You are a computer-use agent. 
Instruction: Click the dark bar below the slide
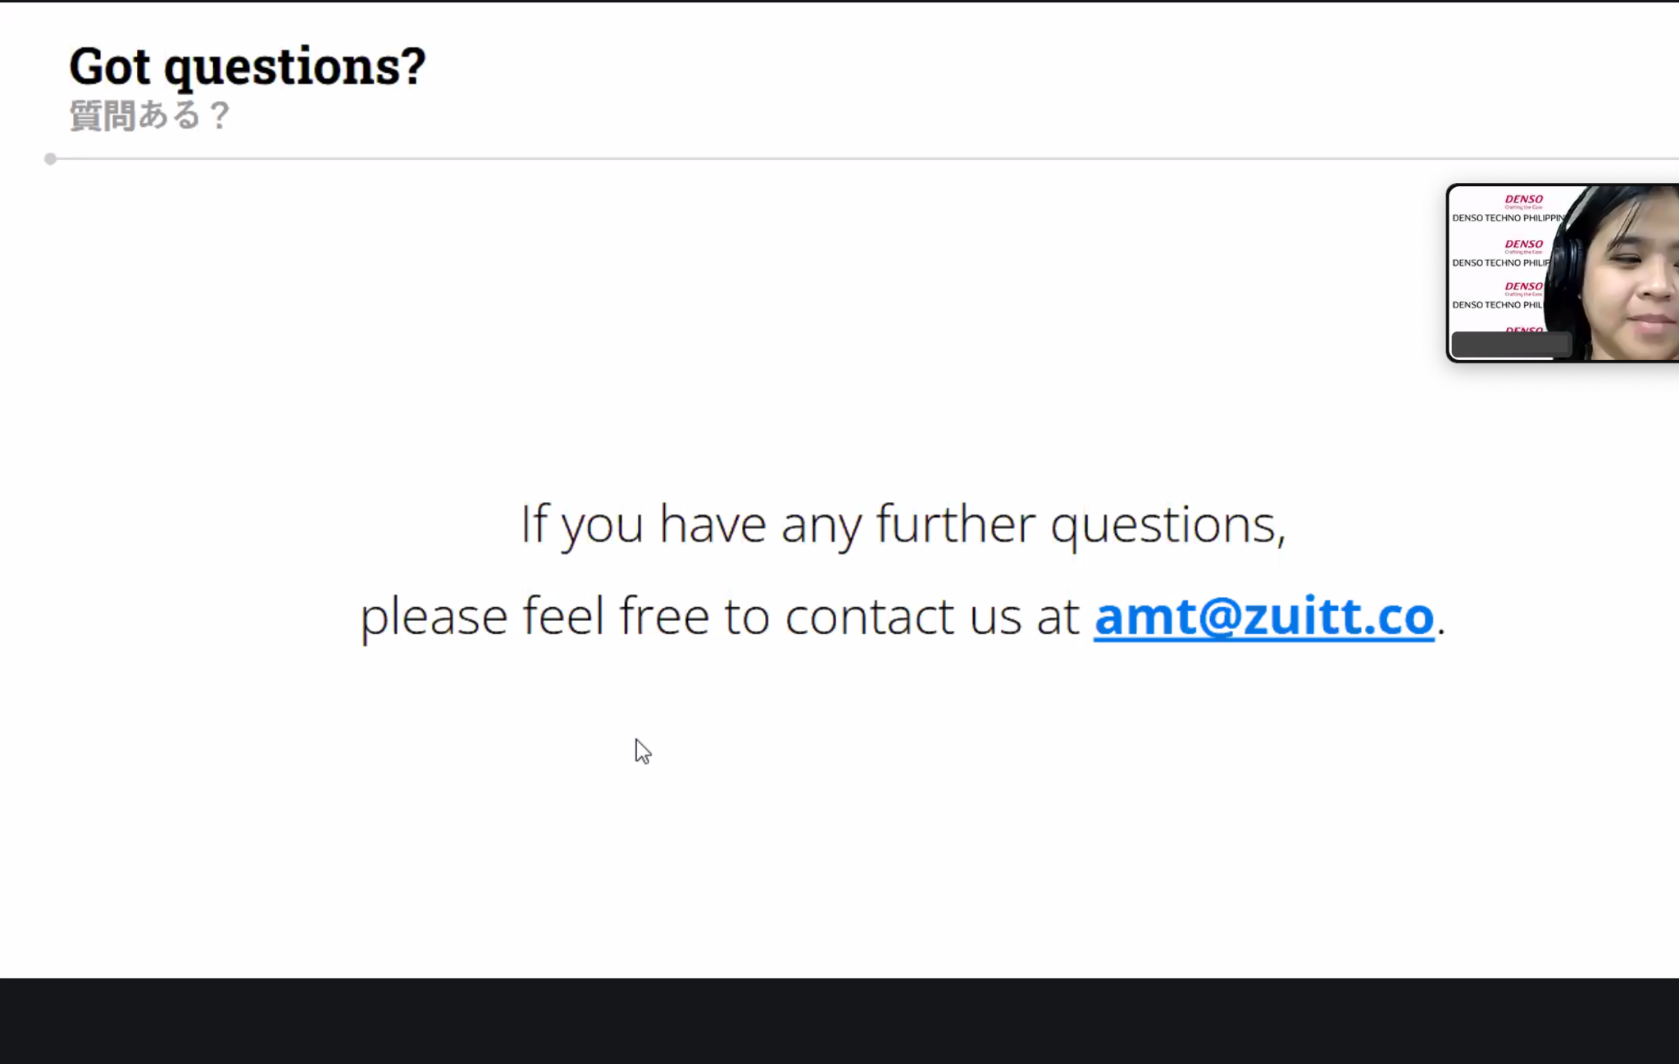click(x=839, y=1020)
